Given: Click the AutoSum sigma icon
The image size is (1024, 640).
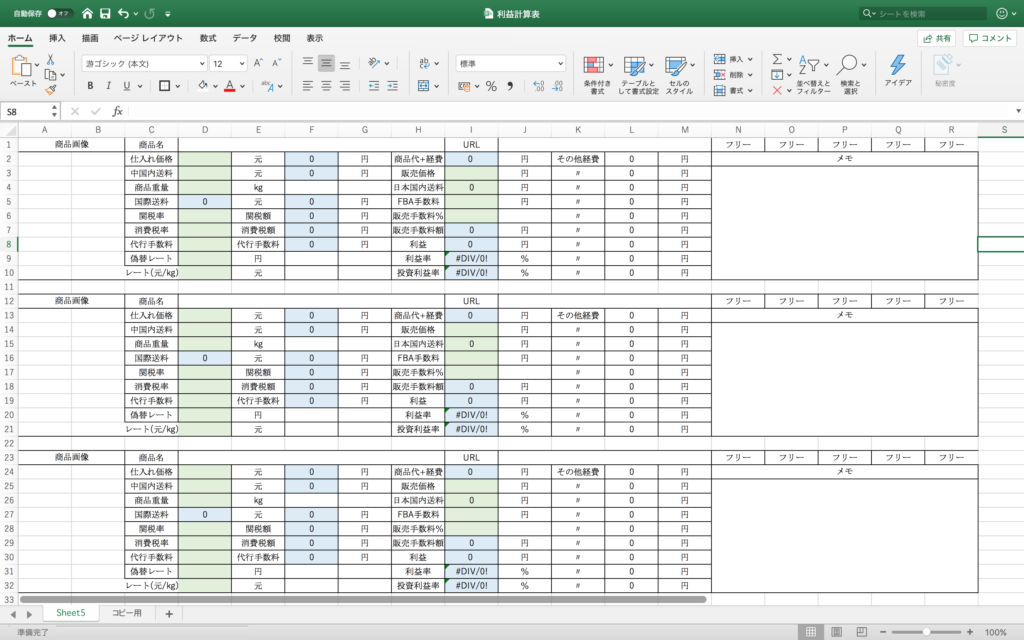Looking at the screenshot, I should click(x=776, y=60).
